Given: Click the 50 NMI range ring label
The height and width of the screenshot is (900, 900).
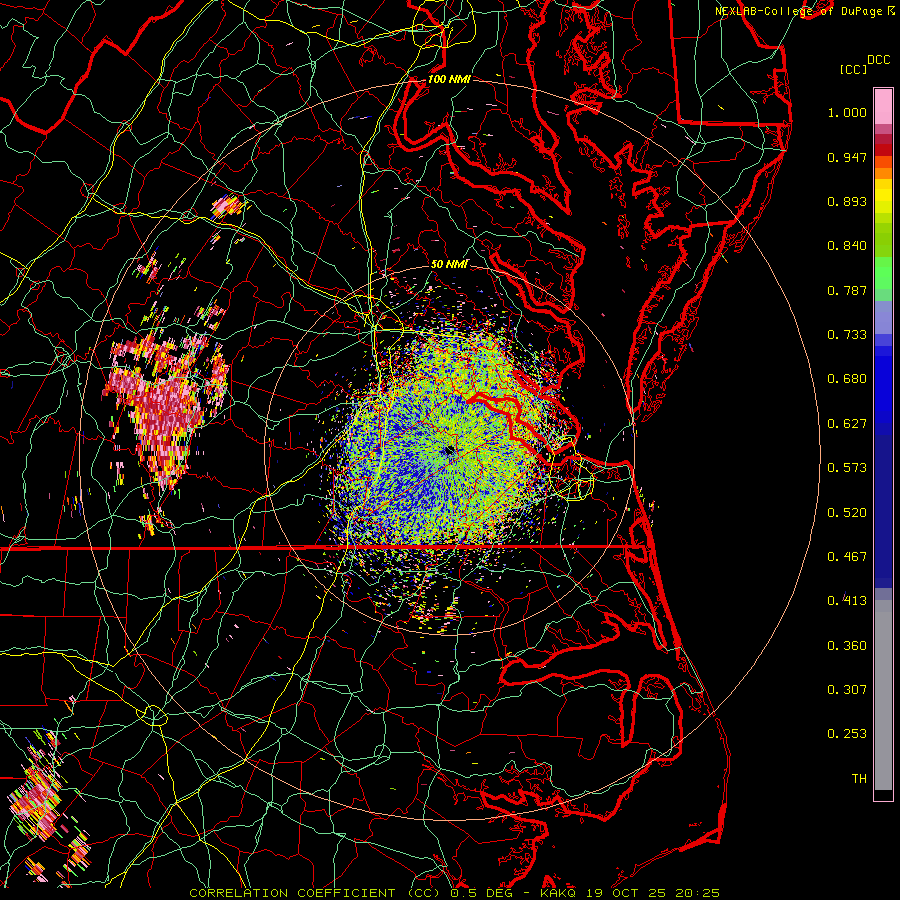Looking at the screenshot, I should pos(449,264).
